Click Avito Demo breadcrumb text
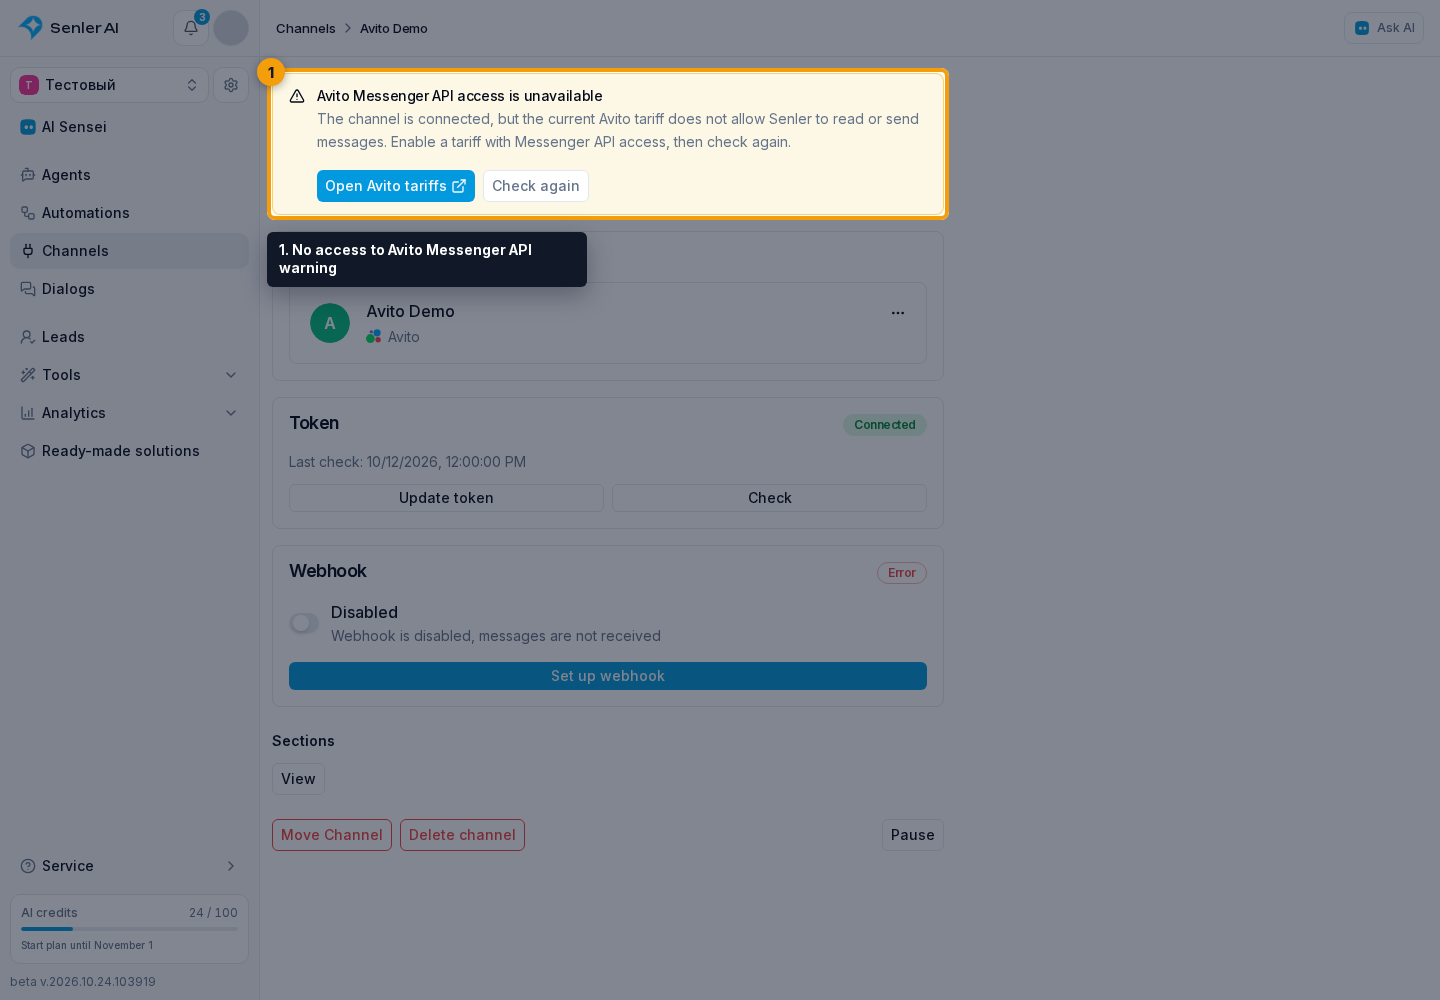The width and height of the screenshot is (1440, 1000). point(394,28)
